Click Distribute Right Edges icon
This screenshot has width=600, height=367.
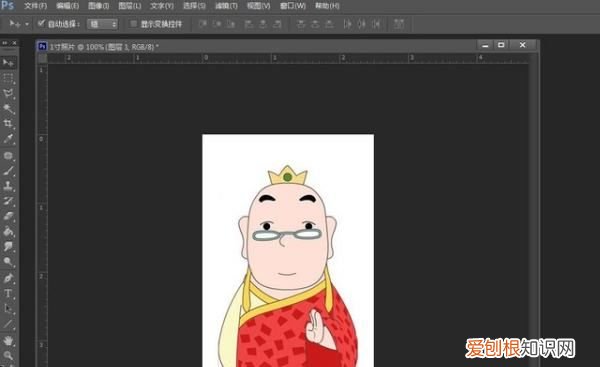[376, 24]
